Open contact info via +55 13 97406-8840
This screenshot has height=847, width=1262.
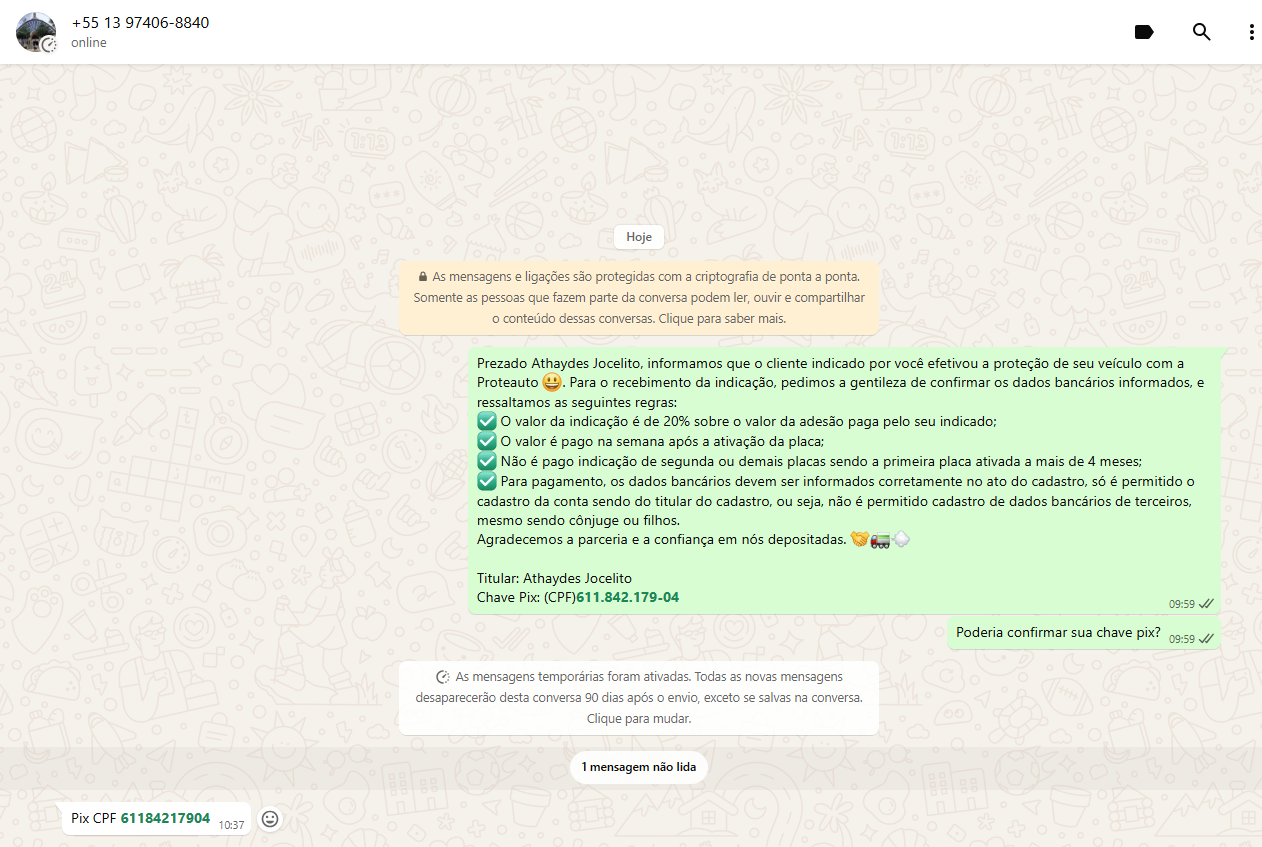[x=140, y=22]
